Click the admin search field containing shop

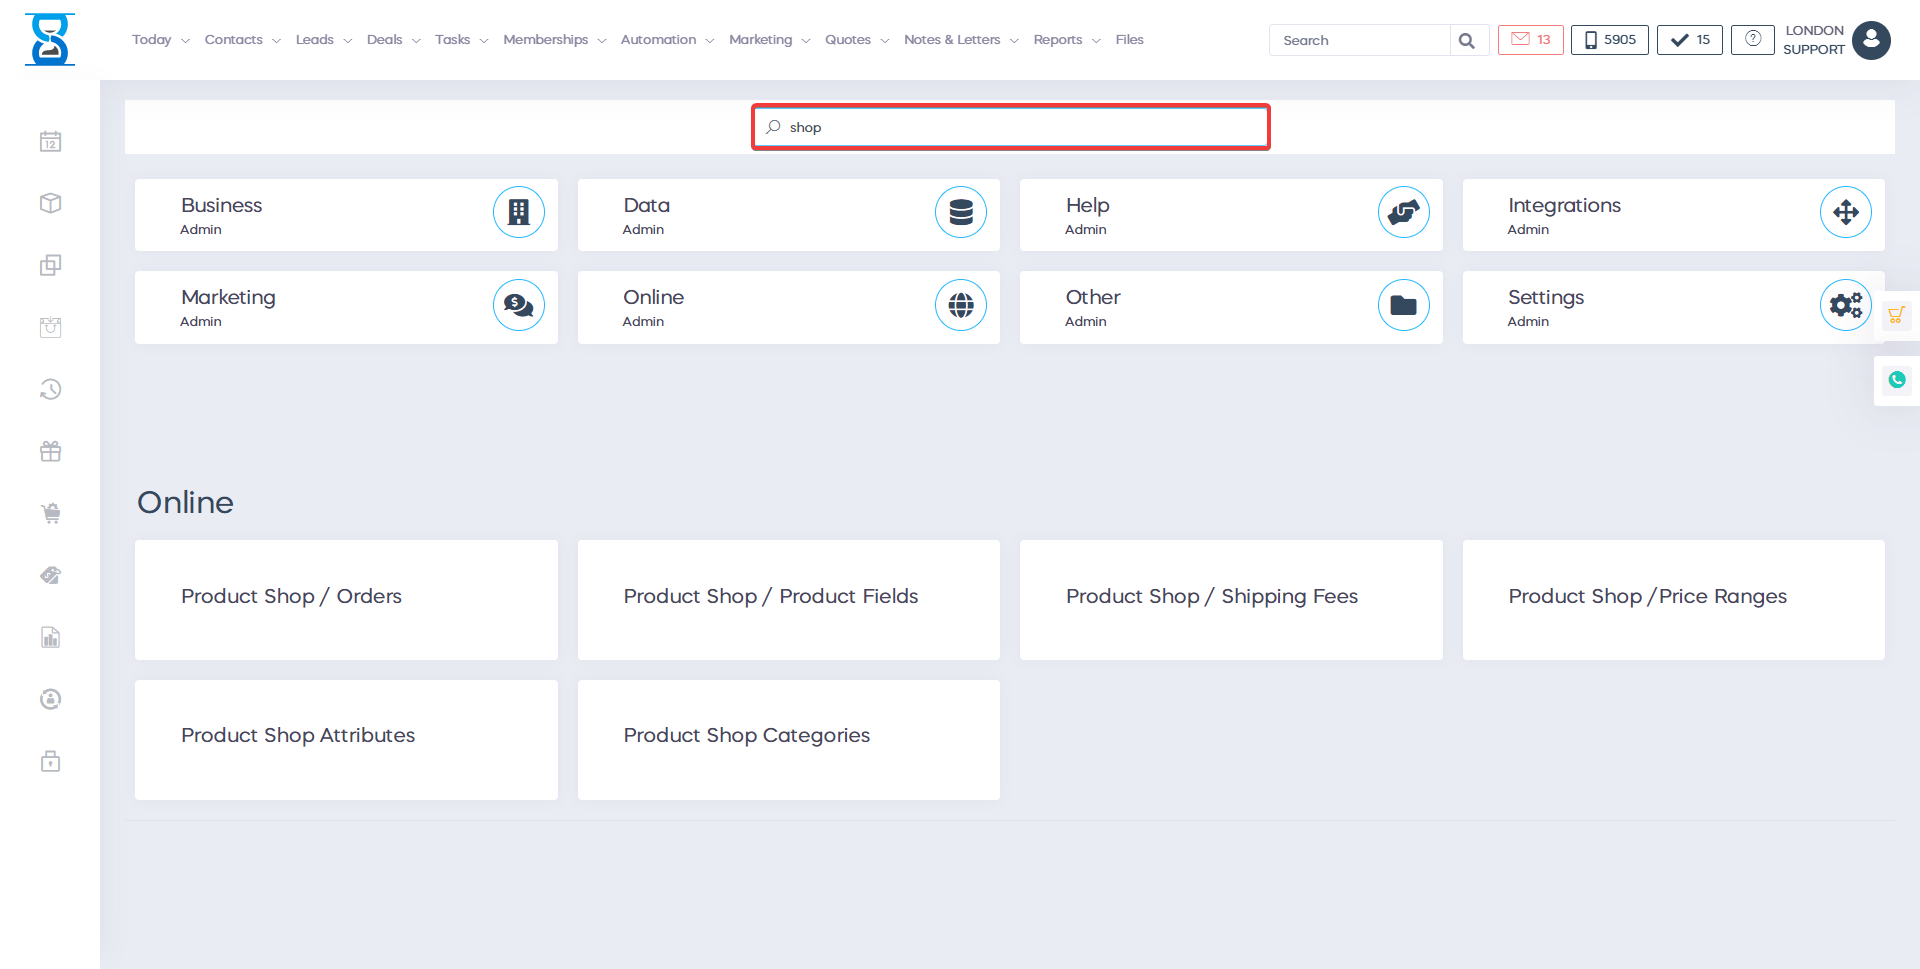1010,127
